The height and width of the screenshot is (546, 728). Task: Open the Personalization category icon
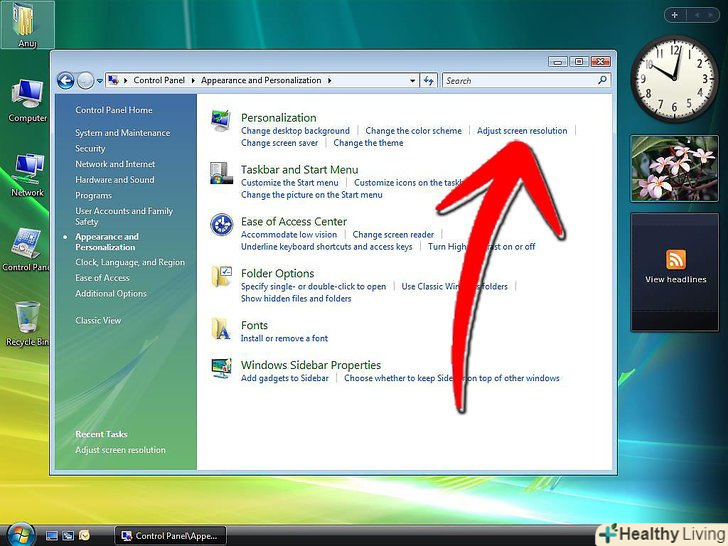tap(221, 120)
